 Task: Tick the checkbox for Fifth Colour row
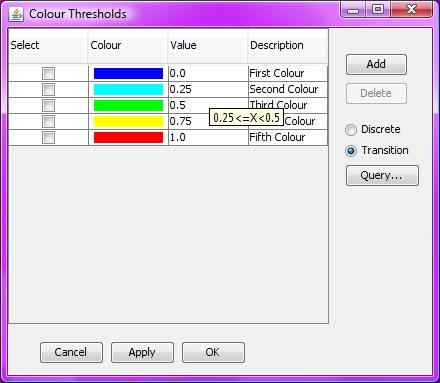[x=48, y=137]
